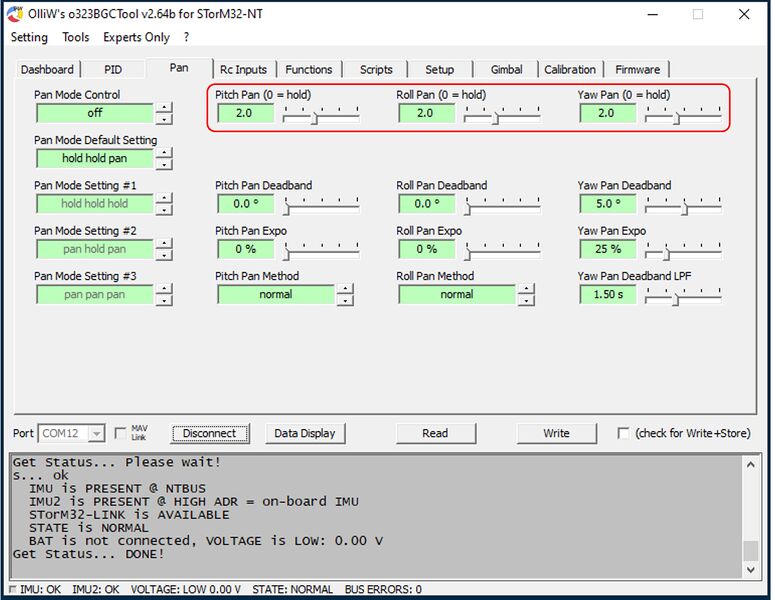Toggle the IMU checkbox in status bar

coord(12,590)
